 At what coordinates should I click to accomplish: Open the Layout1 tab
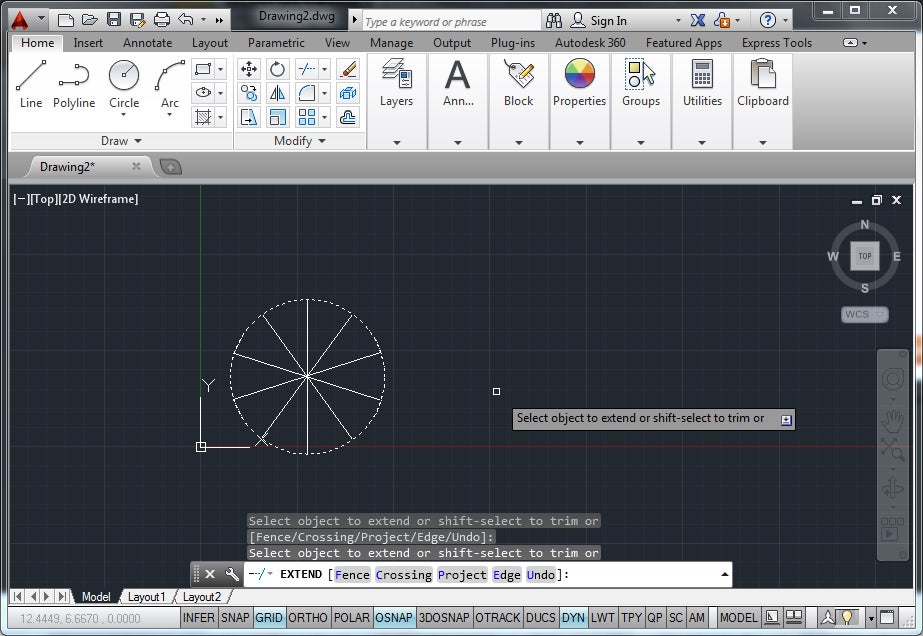click(x=146, y=597)
